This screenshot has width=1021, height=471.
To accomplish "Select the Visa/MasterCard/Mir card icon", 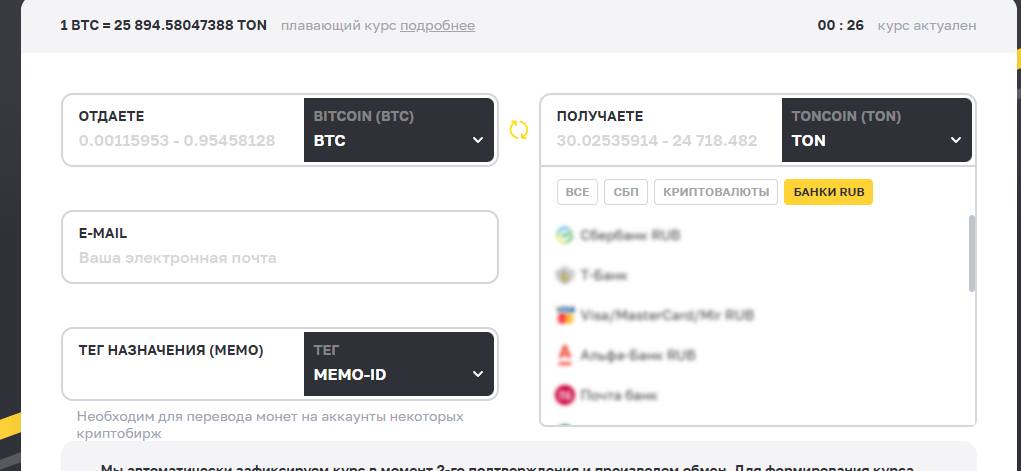I will coord(564,315).
